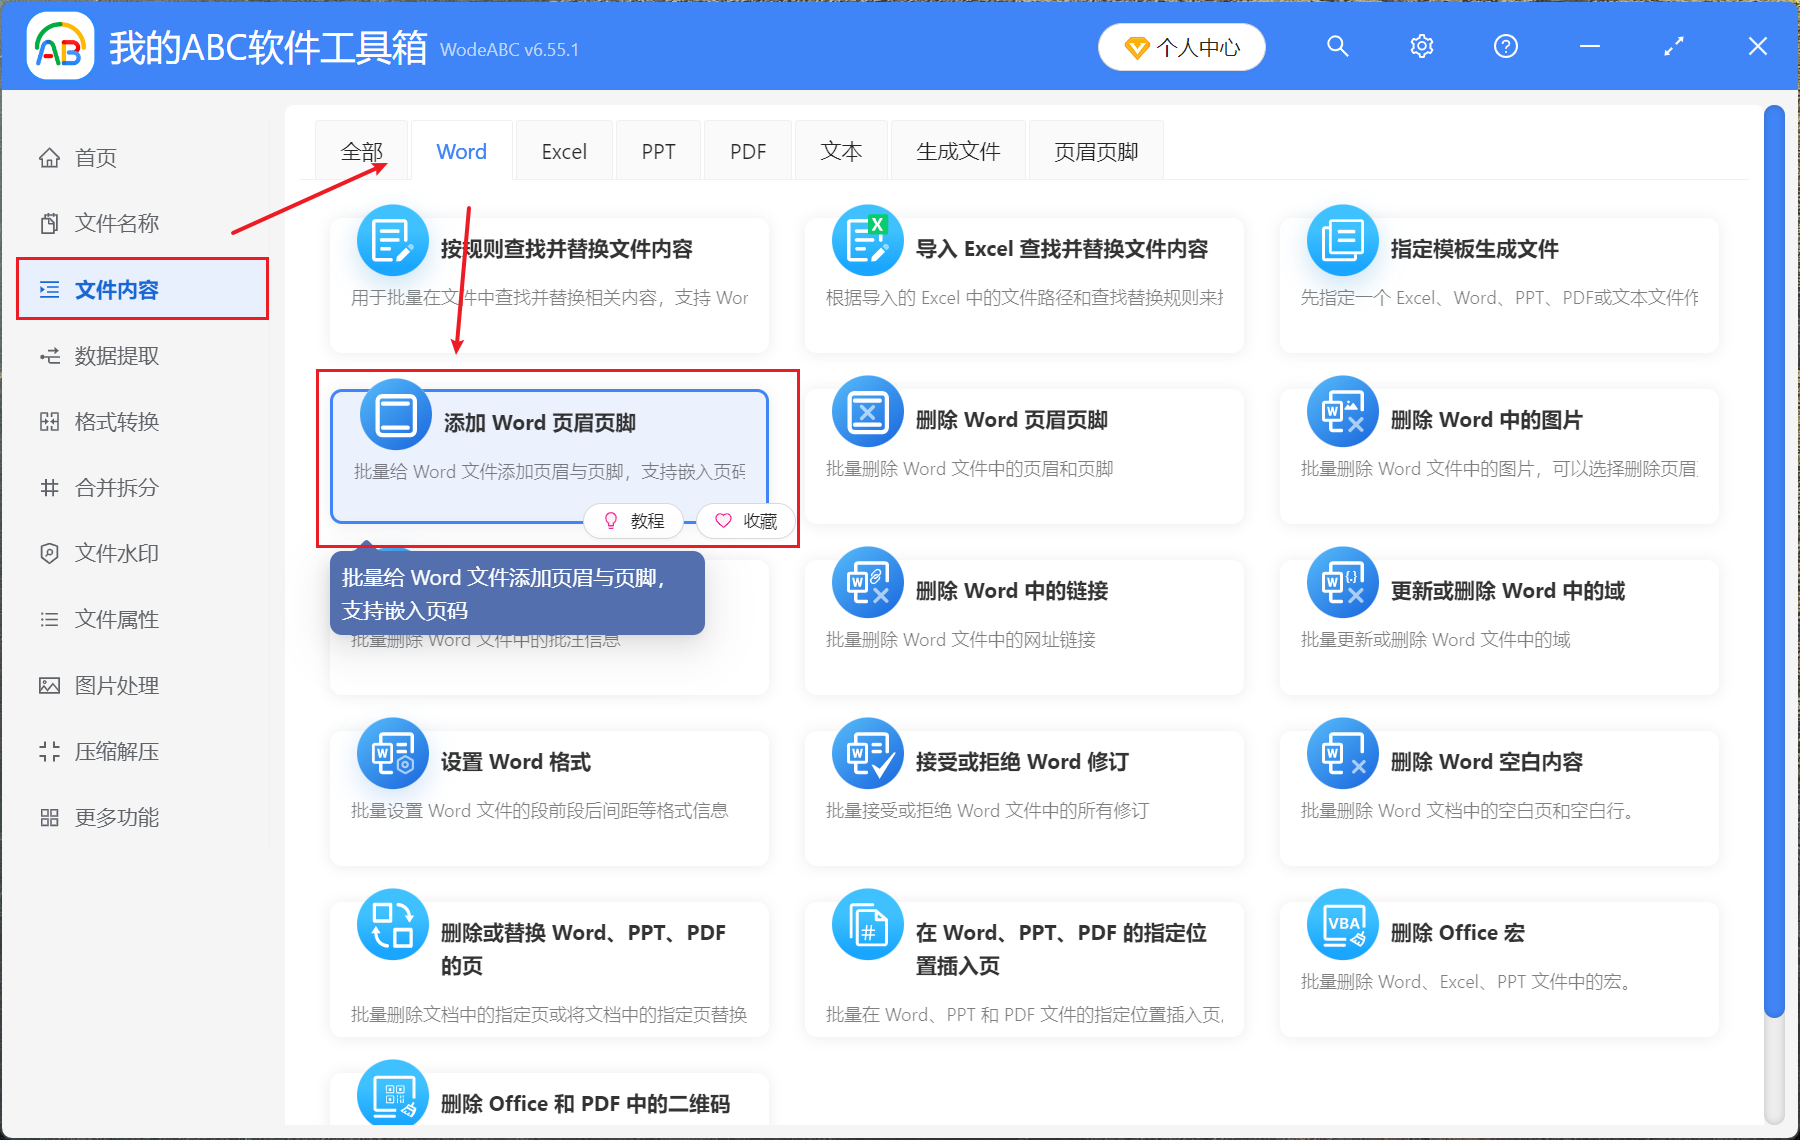This screenshot has width=1800, height=1140.
Task: Click the 教程 tutorial button
Action: click(634, 520)
